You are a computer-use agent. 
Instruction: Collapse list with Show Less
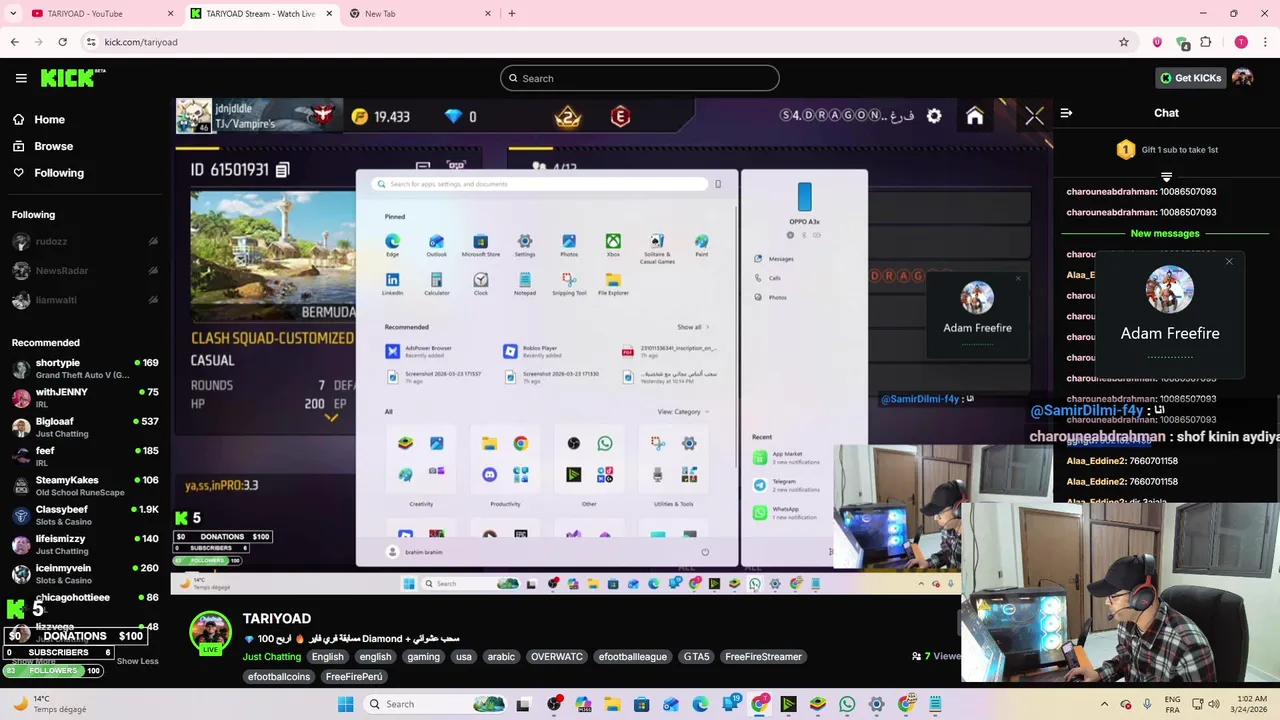click(137, 661)
